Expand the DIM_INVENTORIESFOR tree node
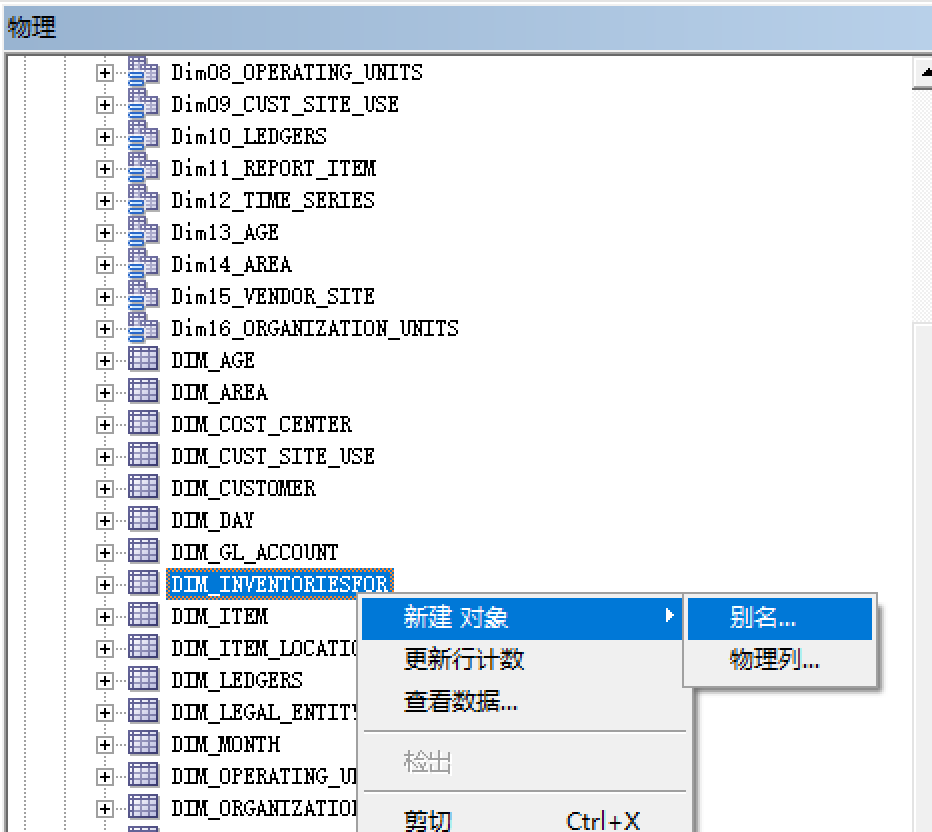Image resolution: width=932 pixels, height=832 pixels. pos(105,585)
